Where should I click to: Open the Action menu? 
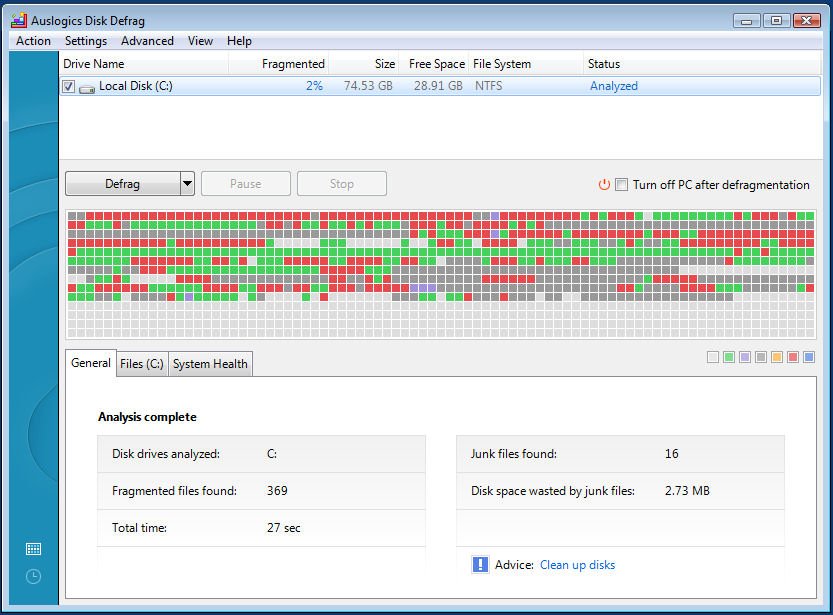pos(33,41)
